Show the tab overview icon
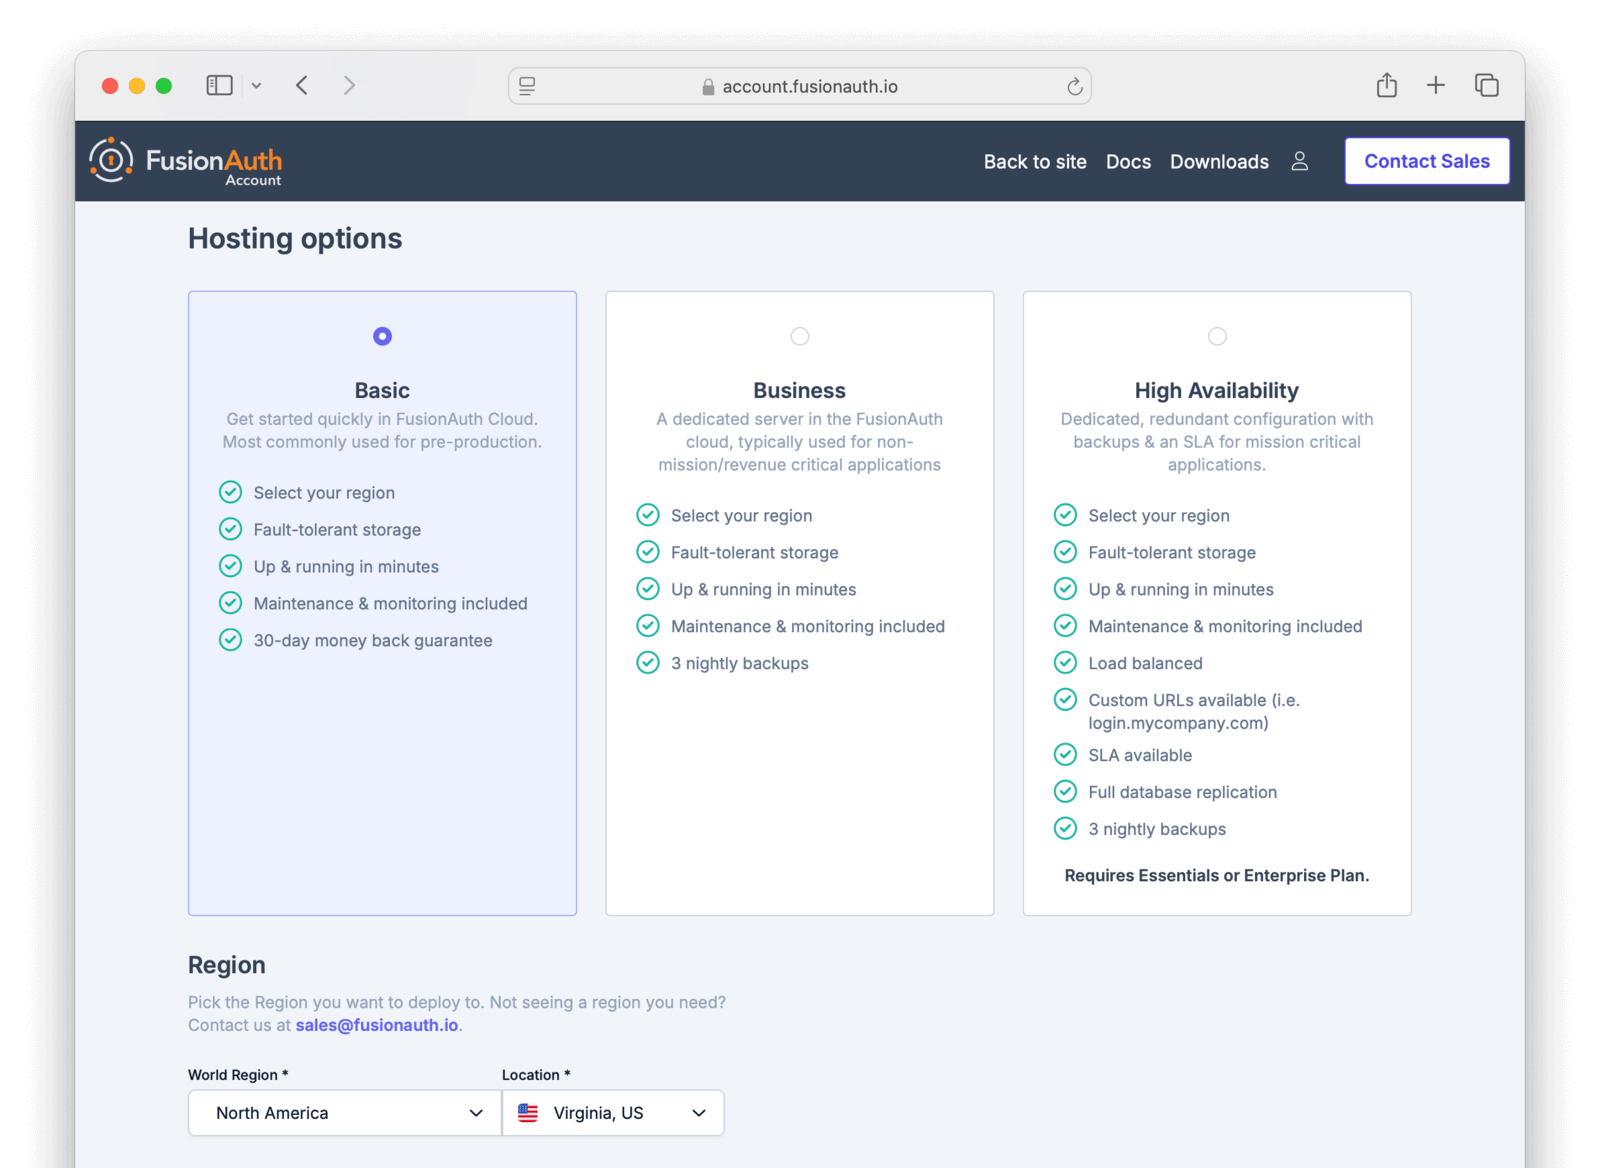The width and height of the screenshot is (1600, 1168). pos(1486,86)
